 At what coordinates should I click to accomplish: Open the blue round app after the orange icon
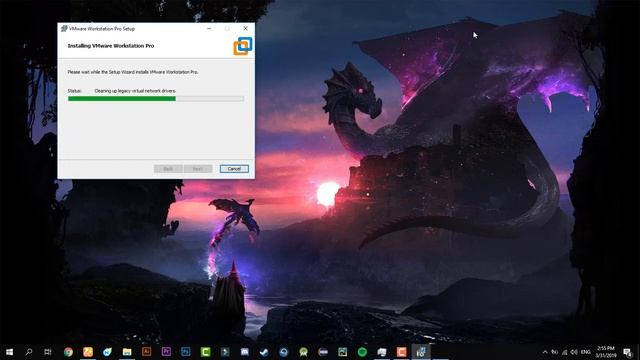coord(107,352)
